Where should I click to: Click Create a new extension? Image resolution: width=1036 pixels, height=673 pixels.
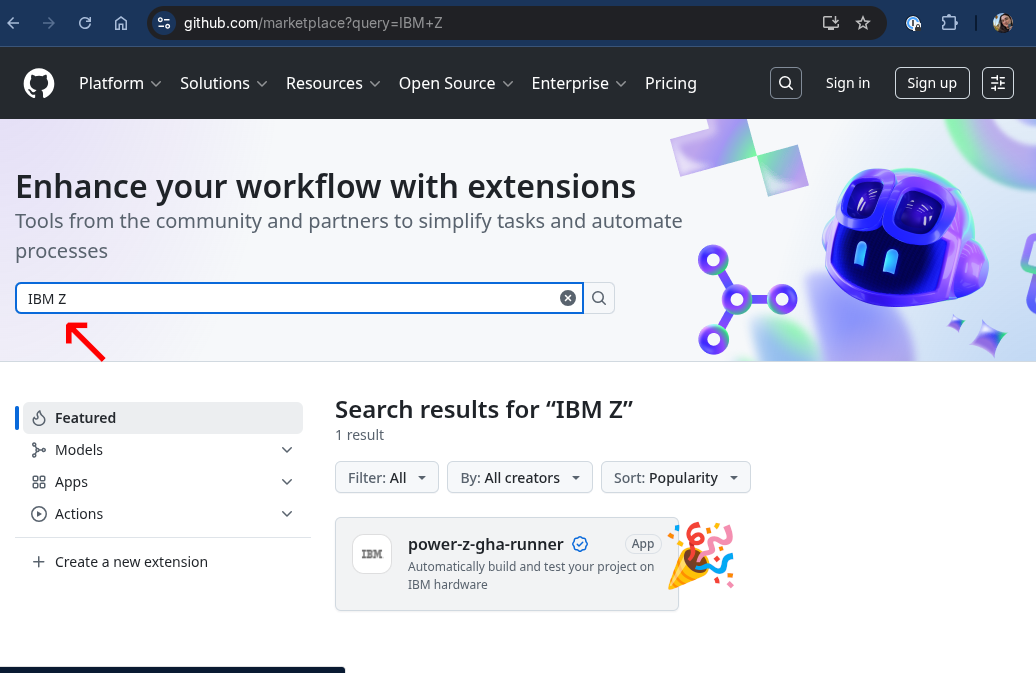click(131, 562)
